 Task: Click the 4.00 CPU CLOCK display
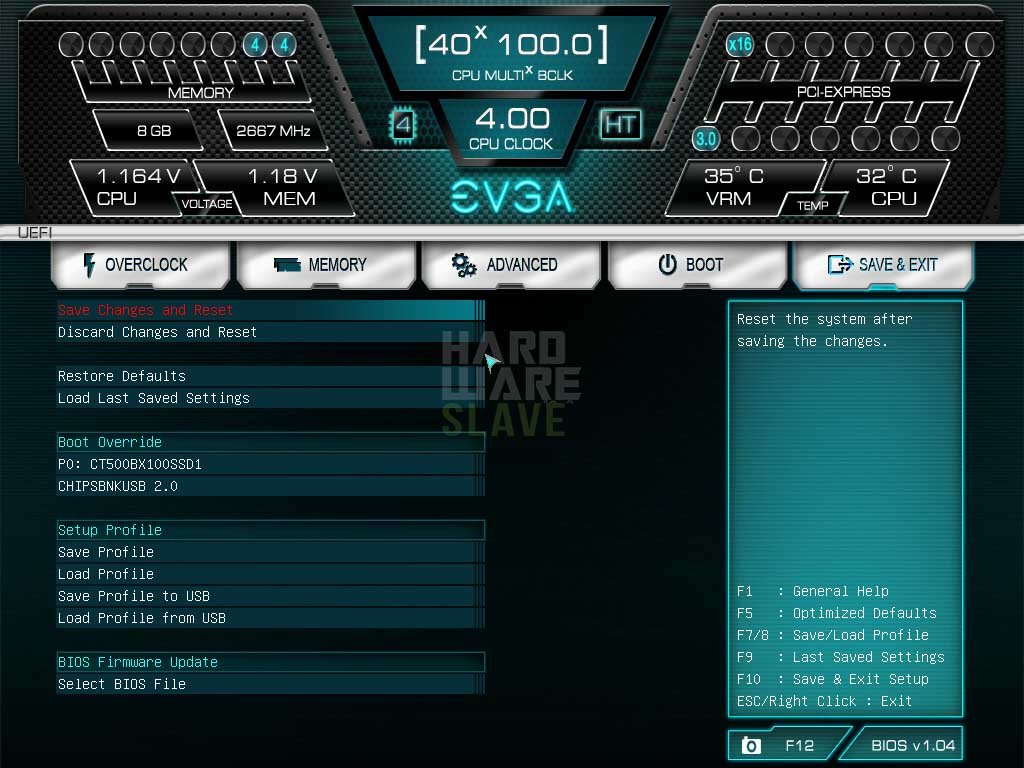click(x=511, y=128)
